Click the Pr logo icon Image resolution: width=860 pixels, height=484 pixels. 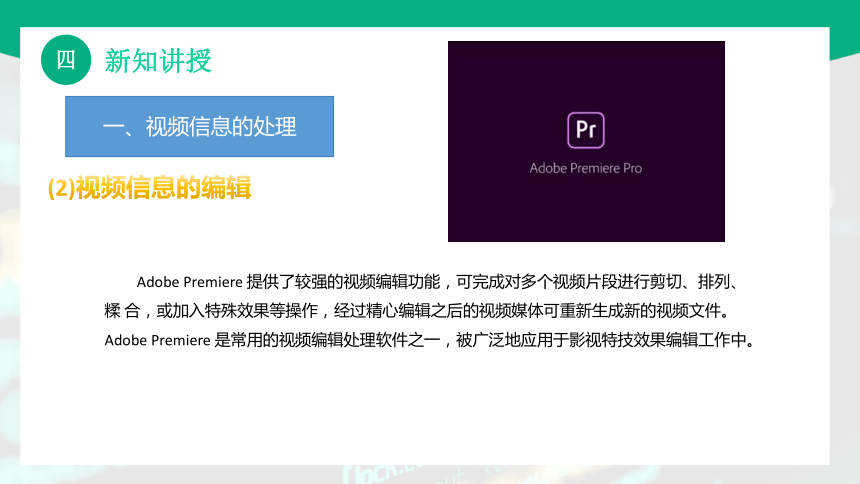tap(586, 130)
